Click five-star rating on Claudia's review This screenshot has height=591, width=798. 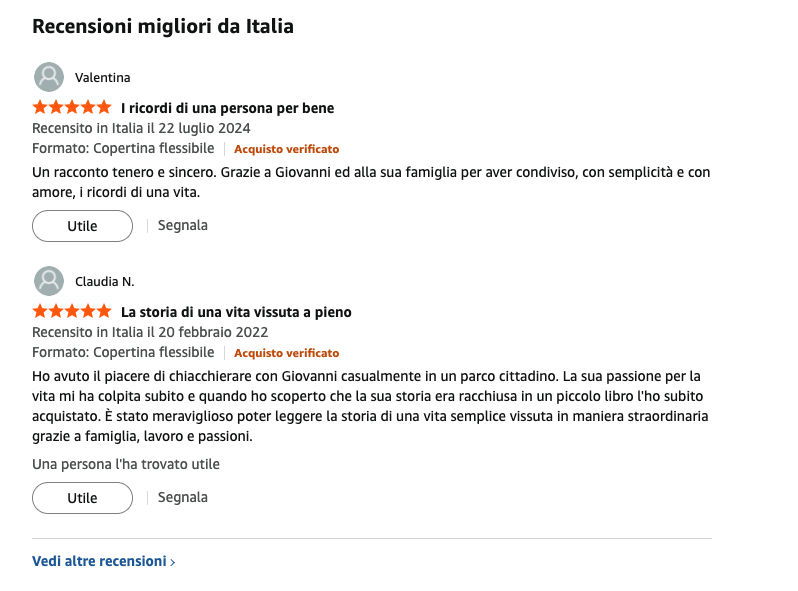click(x=72, y=311)
